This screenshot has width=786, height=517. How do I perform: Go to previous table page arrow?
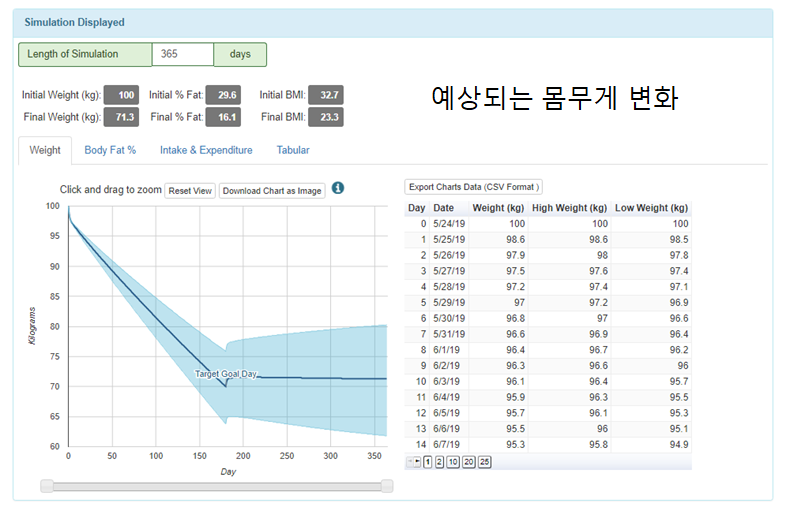[410, 462]
